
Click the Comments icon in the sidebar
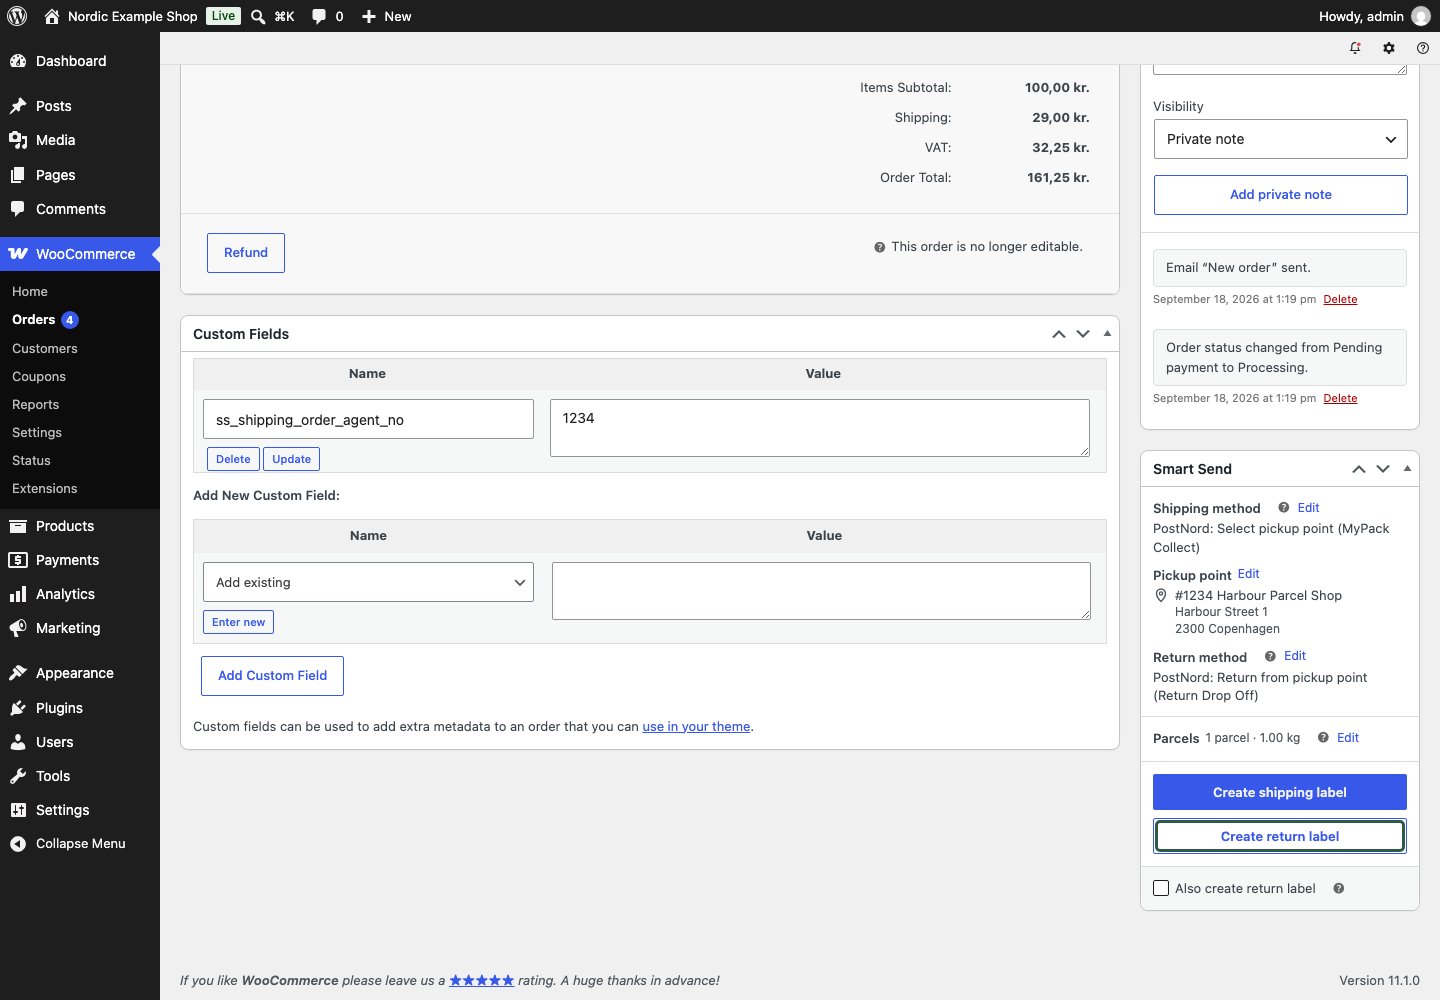pos(18,209)
